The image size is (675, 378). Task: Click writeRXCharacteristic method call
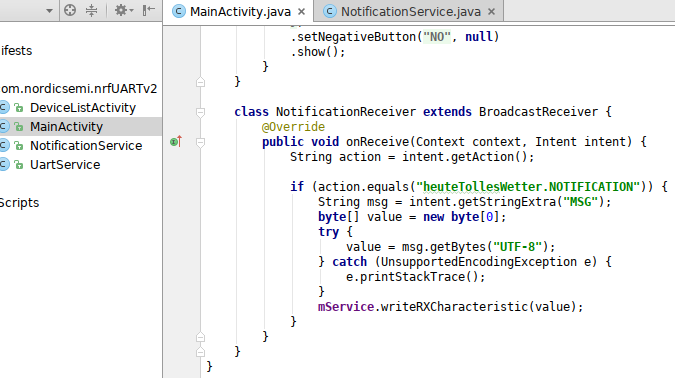[454, 307]
